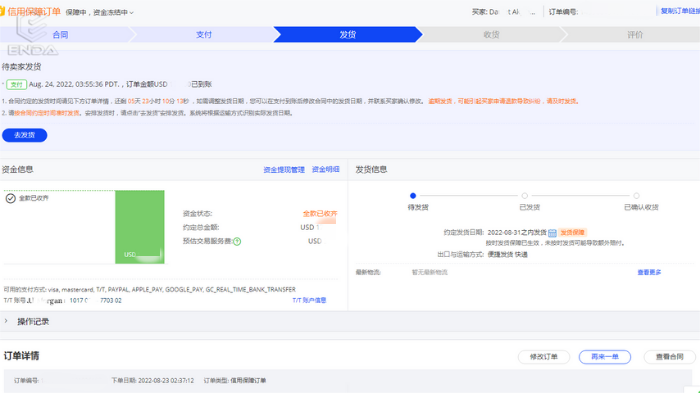Click the 复制订单链接 link
This screenshot has height=393, width=700.
point(680,11)
